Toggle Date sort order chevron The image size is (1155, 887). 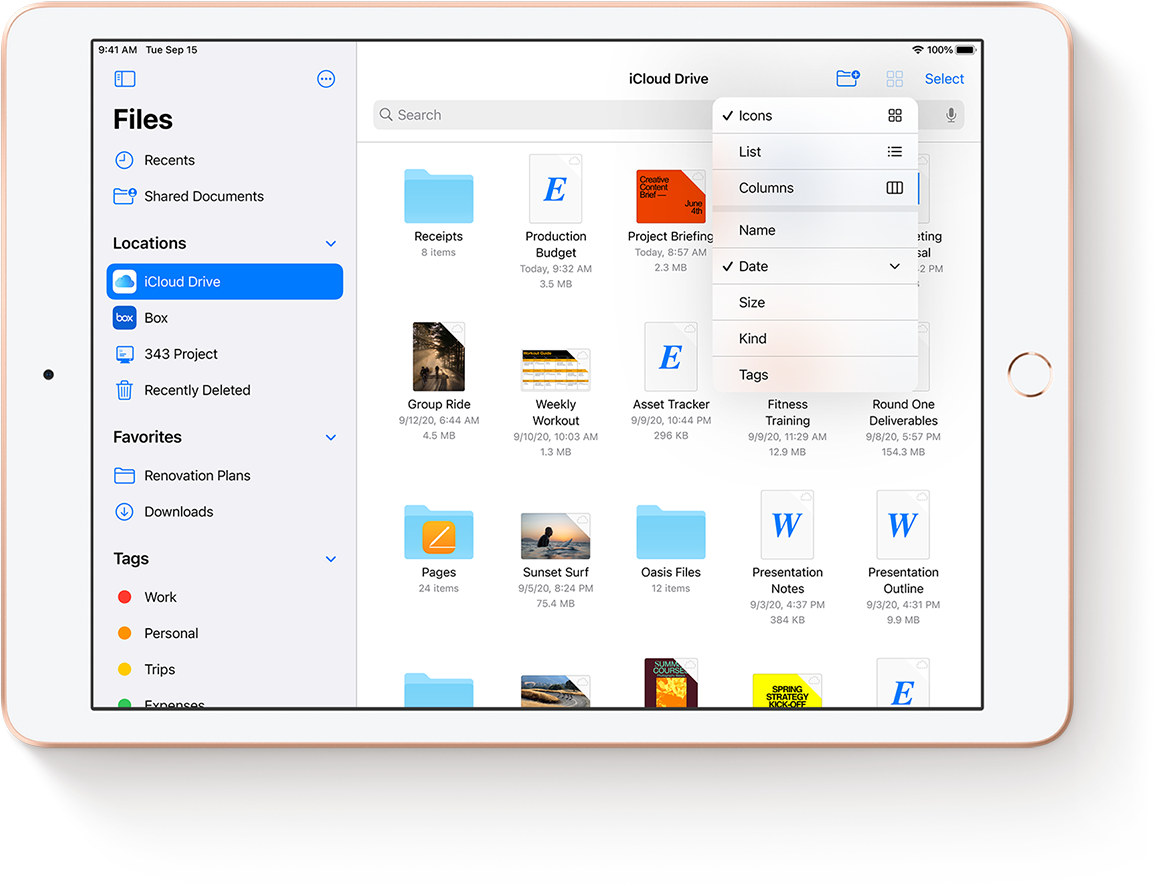pos(894,266)
